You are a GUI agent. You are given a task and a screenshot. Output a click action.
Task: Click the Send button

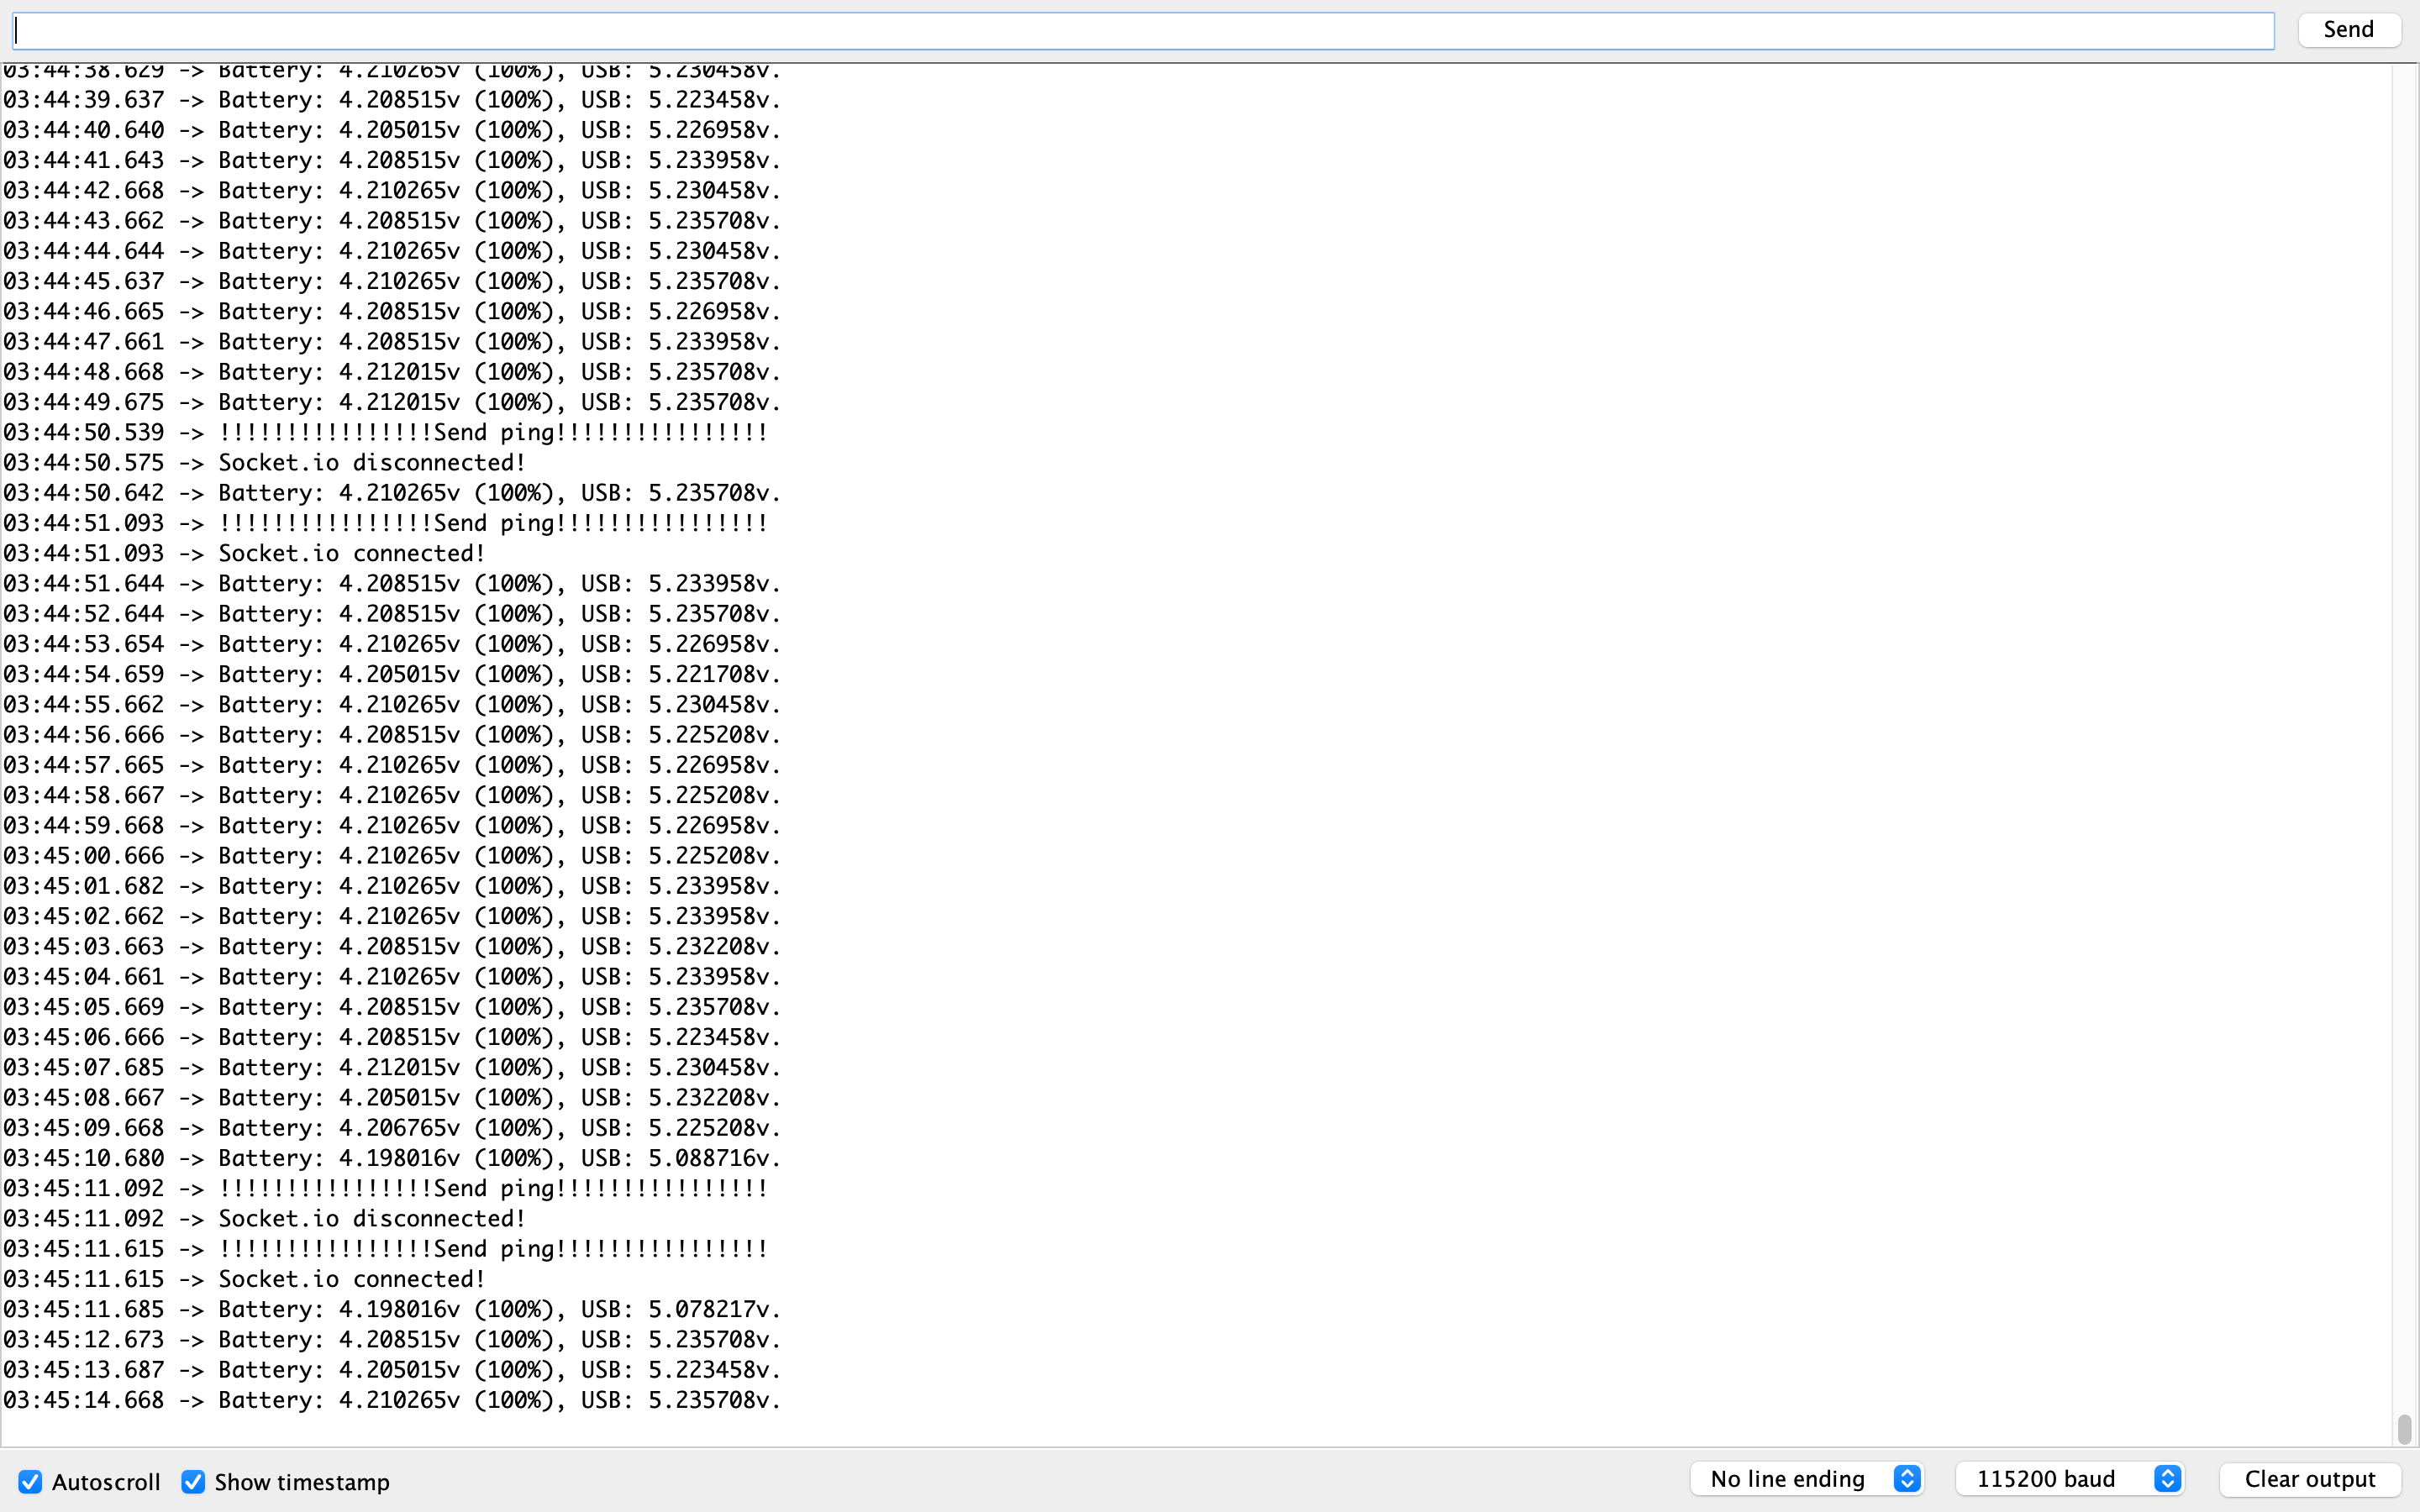[x=2348, y=29]
